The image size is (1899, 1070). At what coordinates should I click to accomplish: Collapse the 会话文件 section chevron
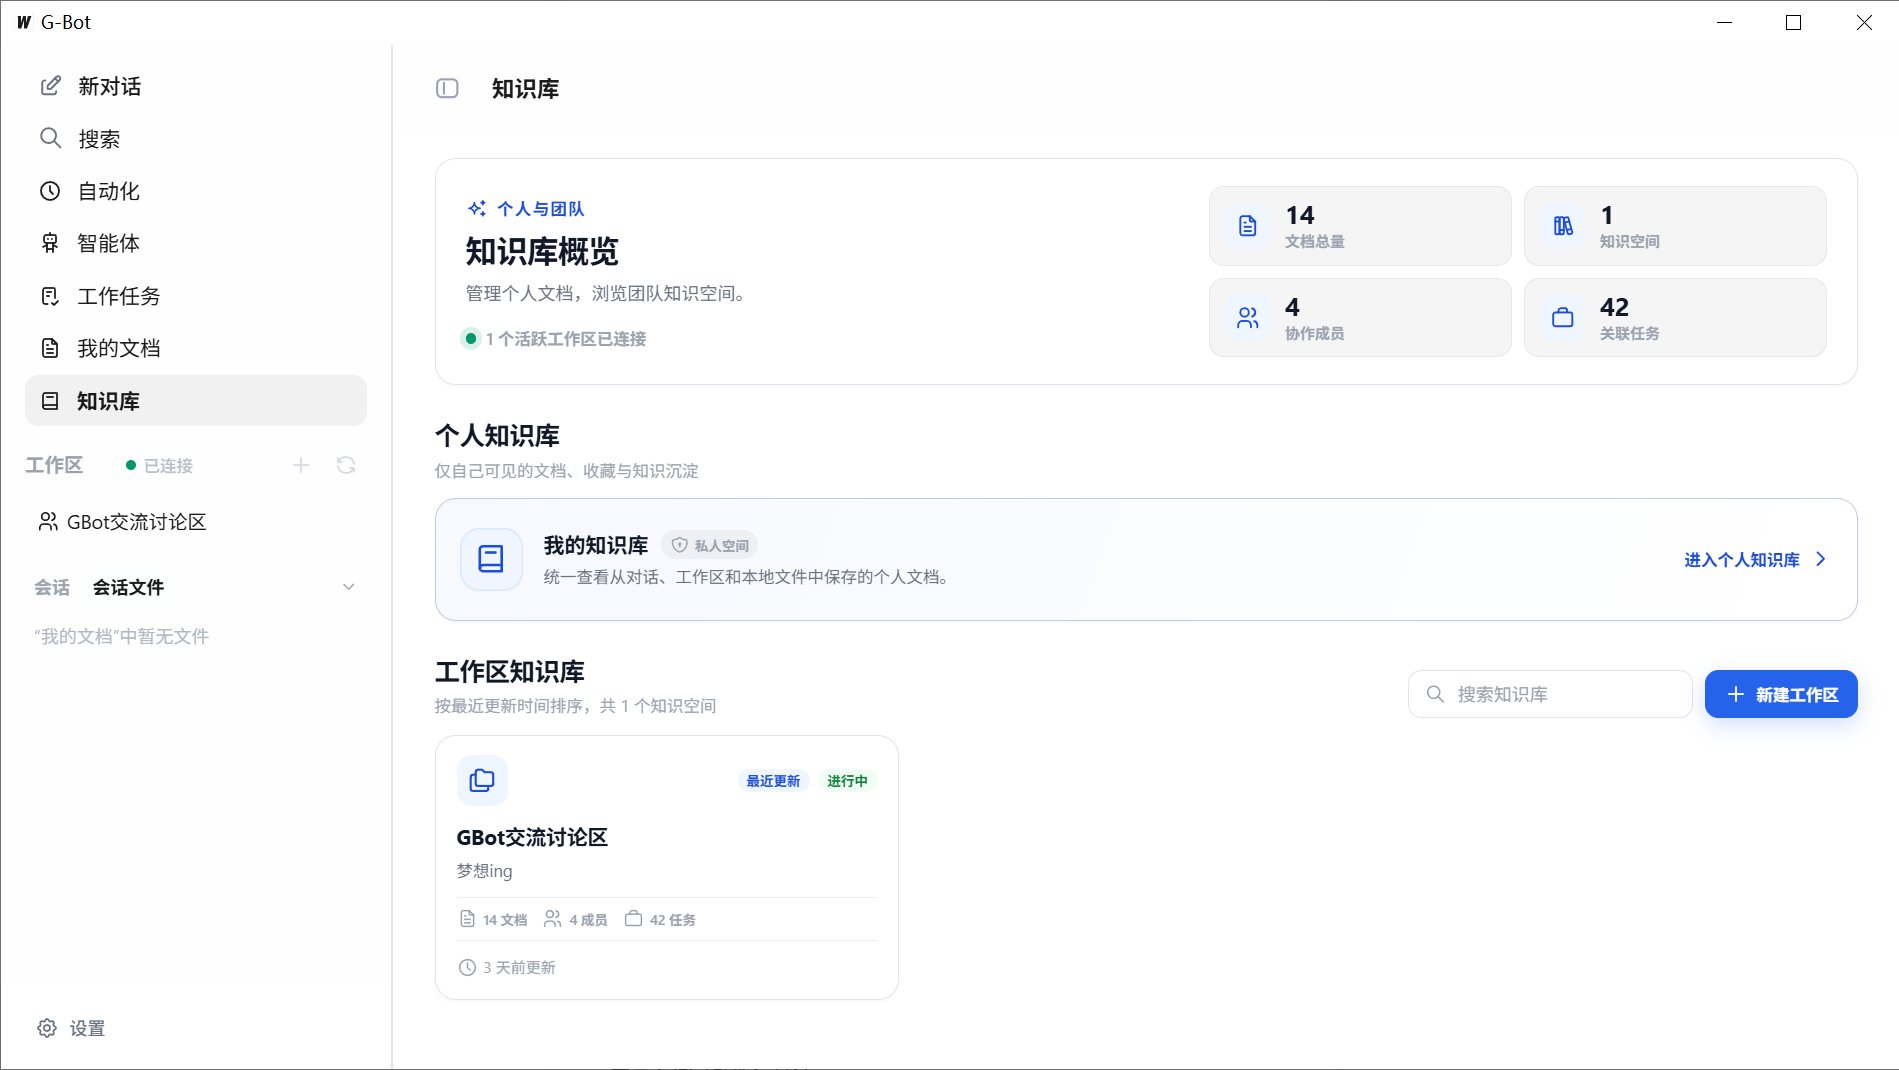(x=349, y=587)
